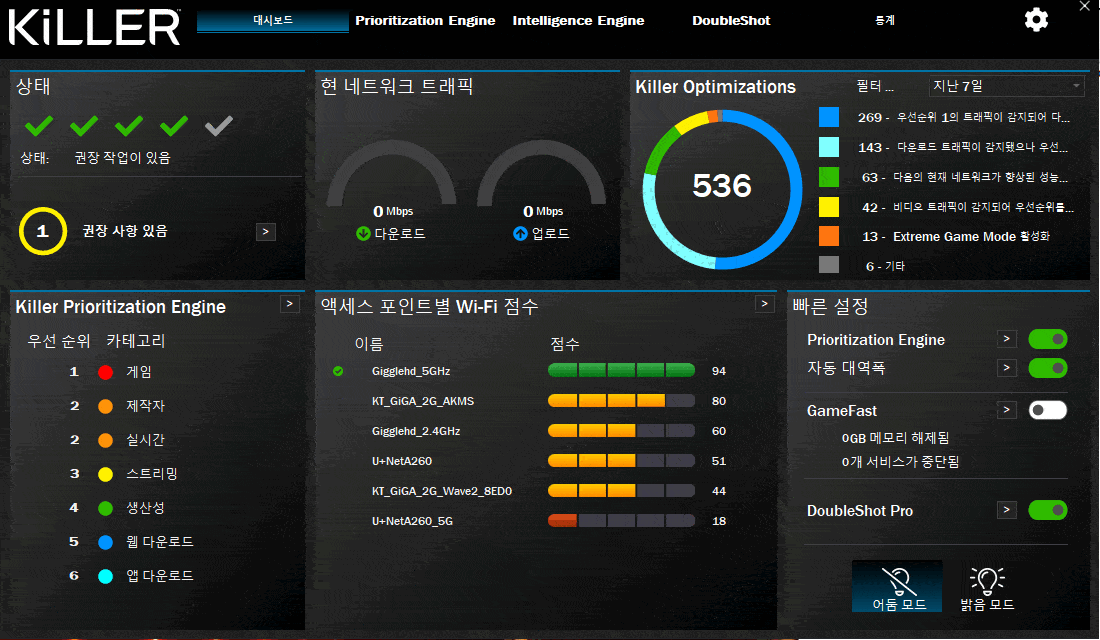
Task: Click the first green status checkmark
Action: click(39, 126)
